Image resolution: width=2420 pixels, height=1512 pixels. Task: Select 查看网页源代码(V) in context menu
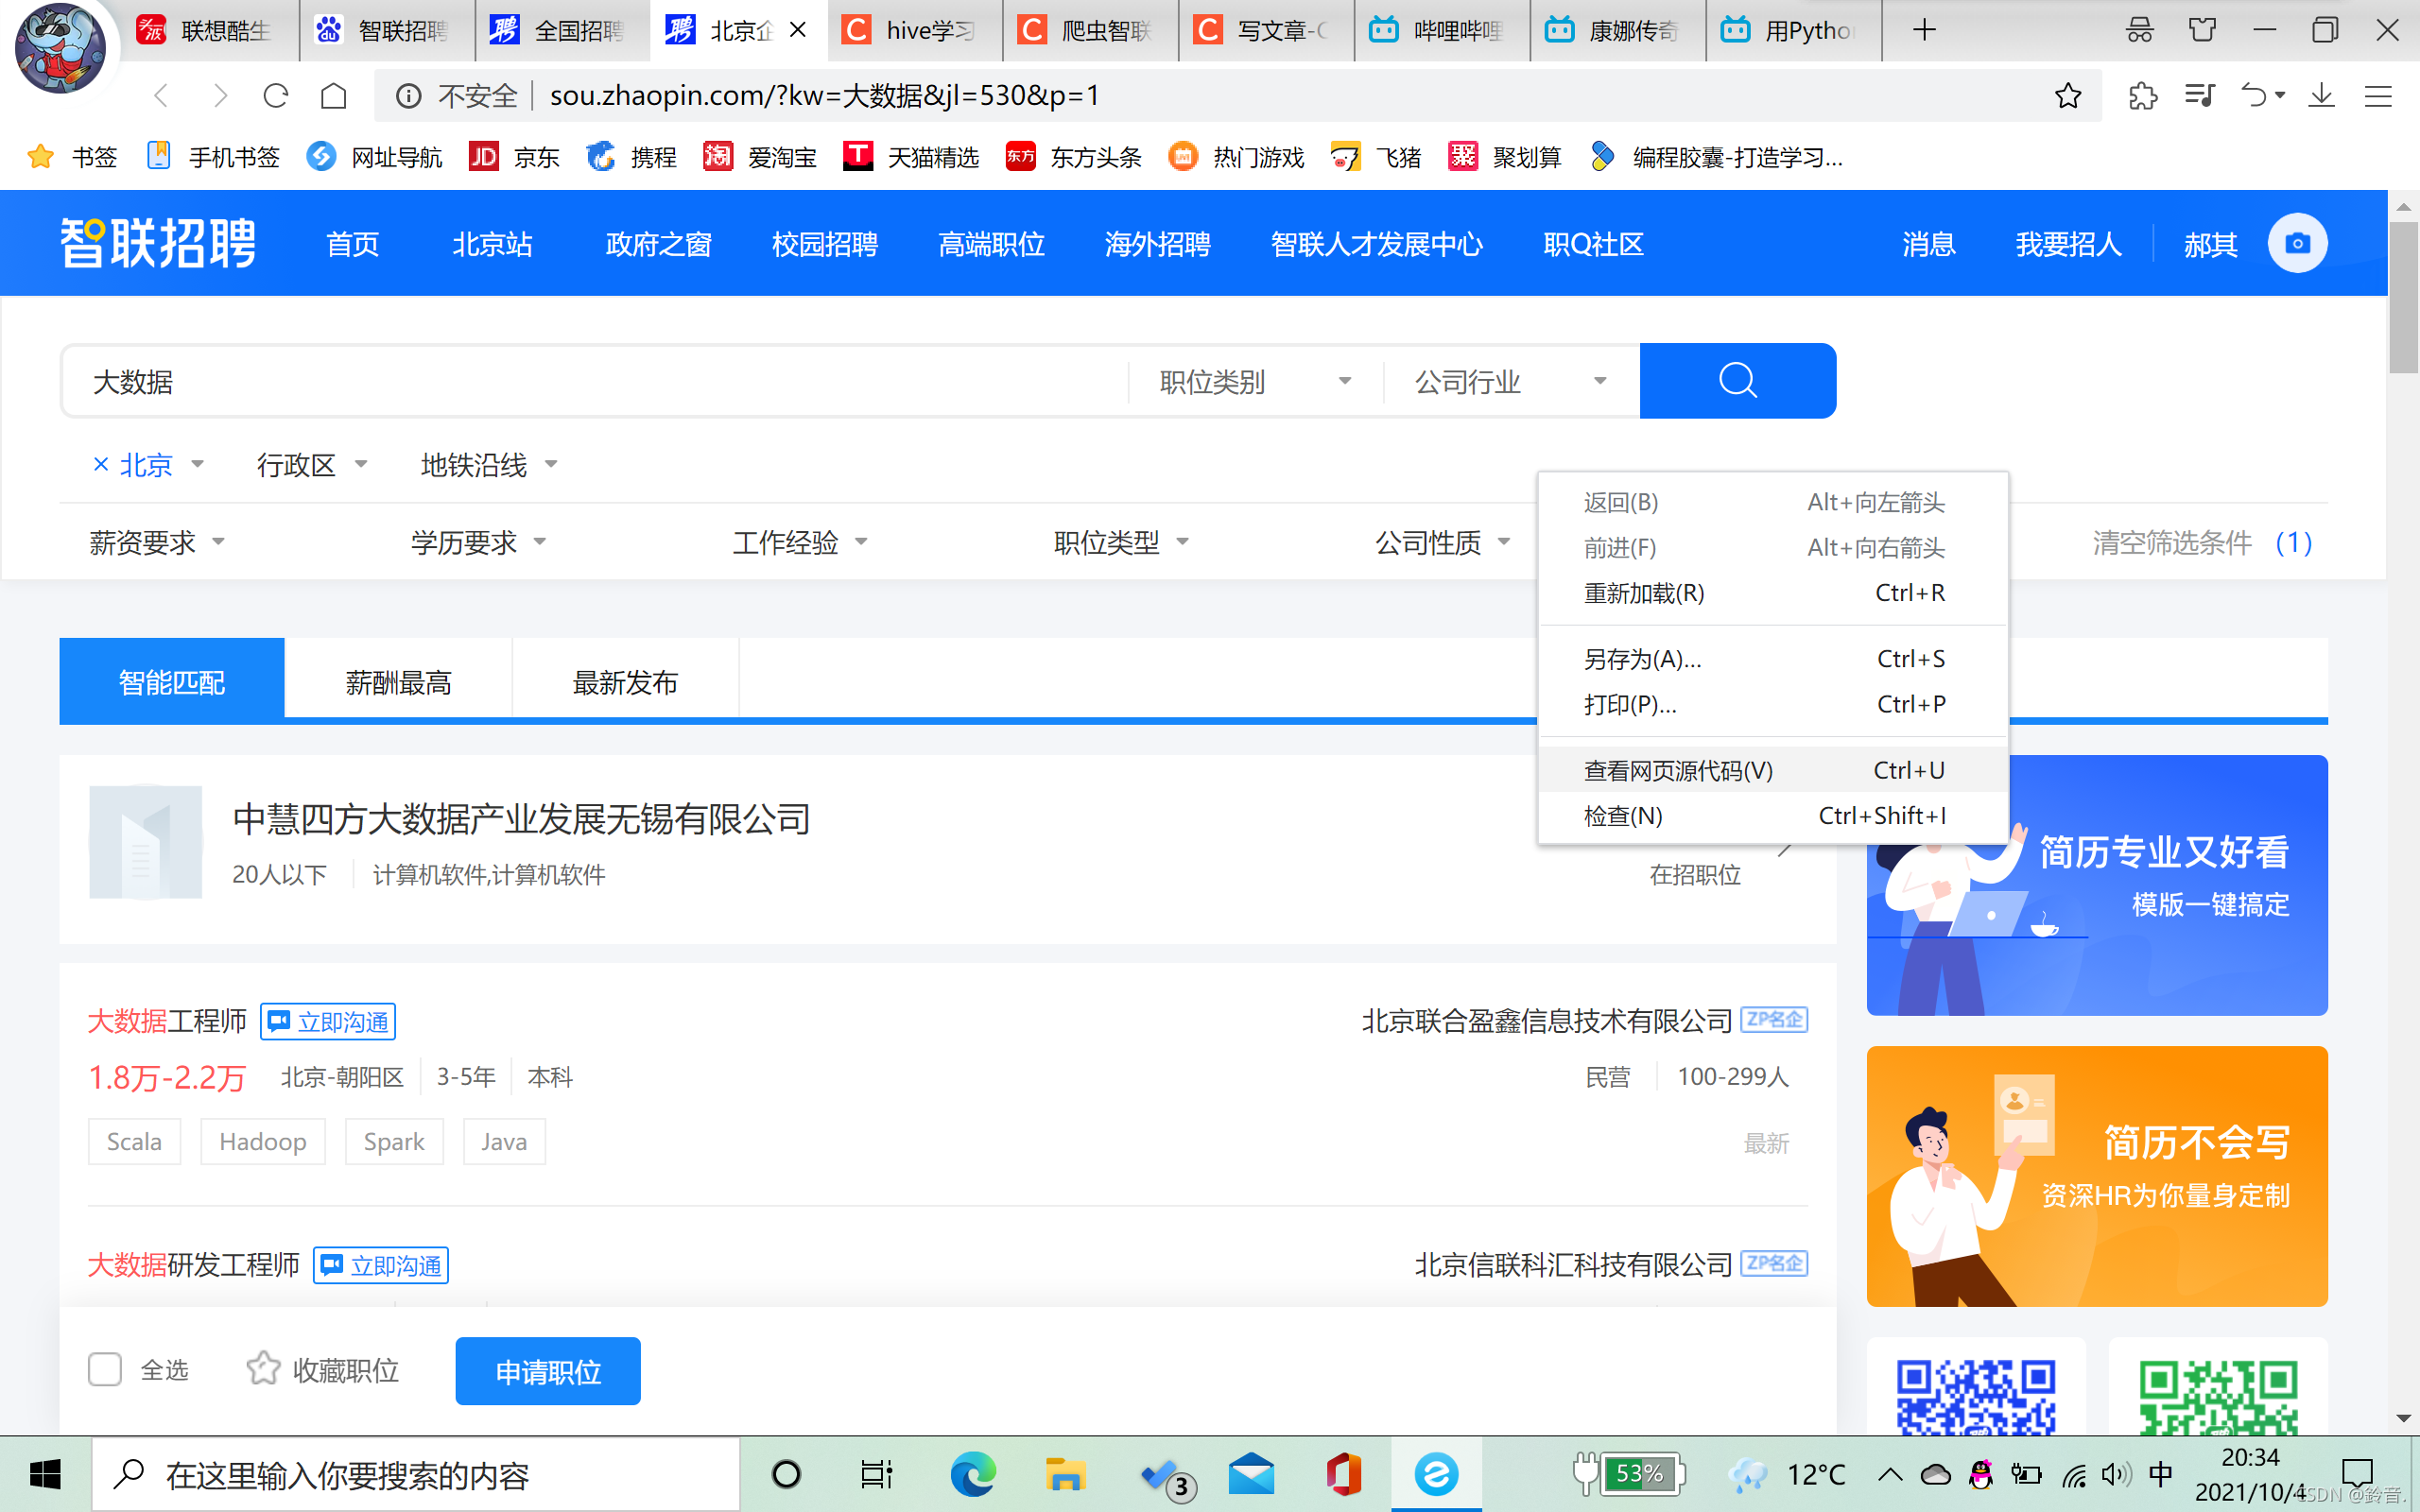pyautogui.click(x=1677, y=770)
